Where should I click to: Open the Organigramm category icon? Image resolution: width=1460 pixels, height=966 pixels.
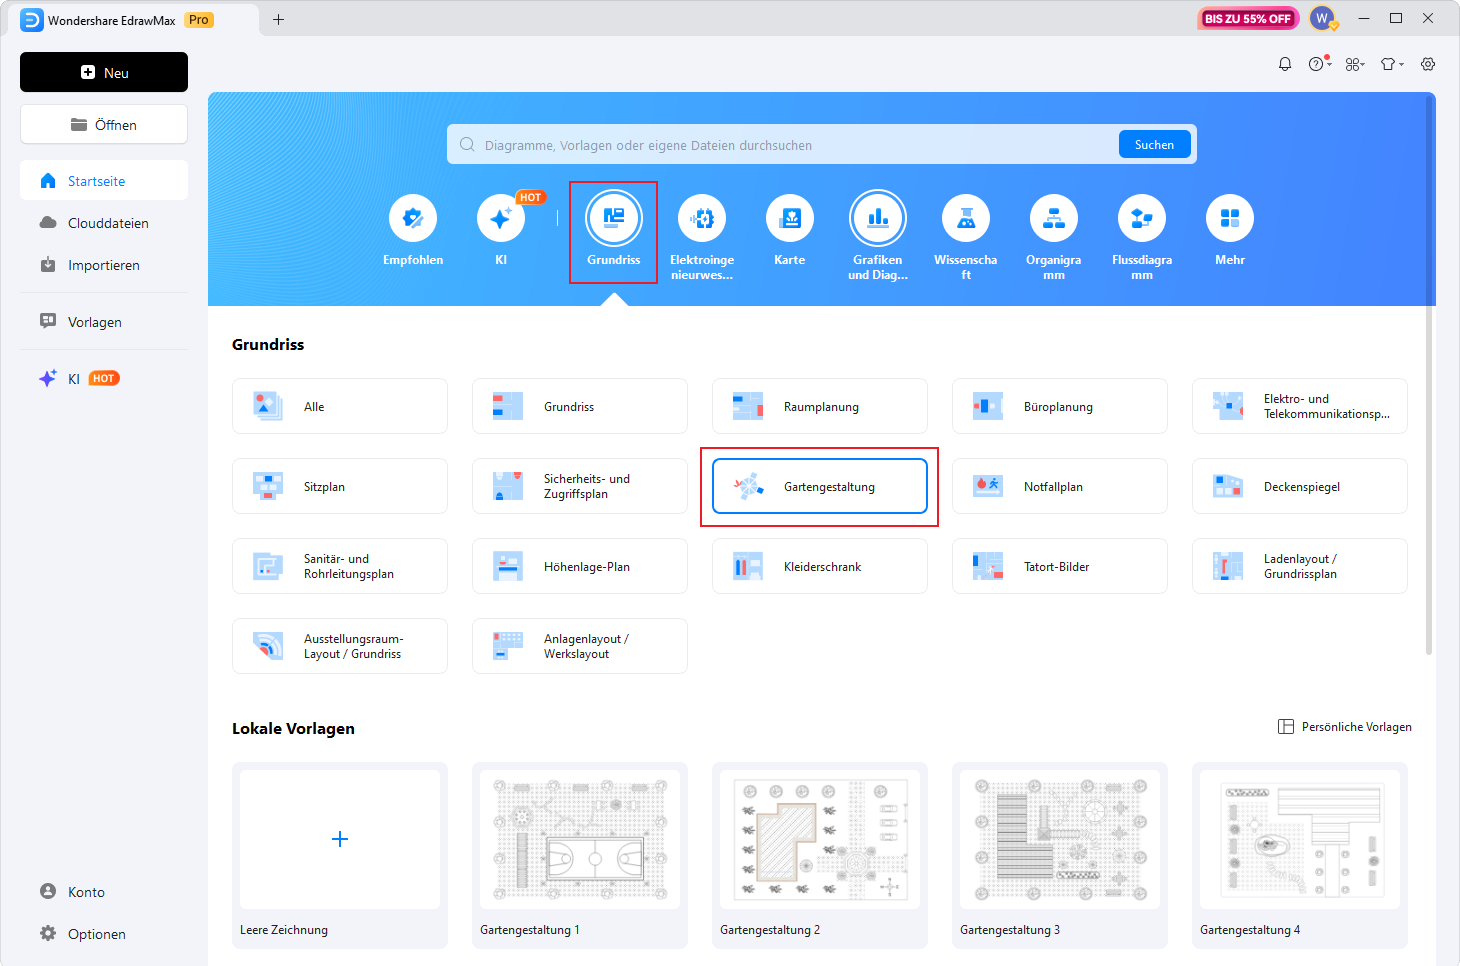point(1053,219)
